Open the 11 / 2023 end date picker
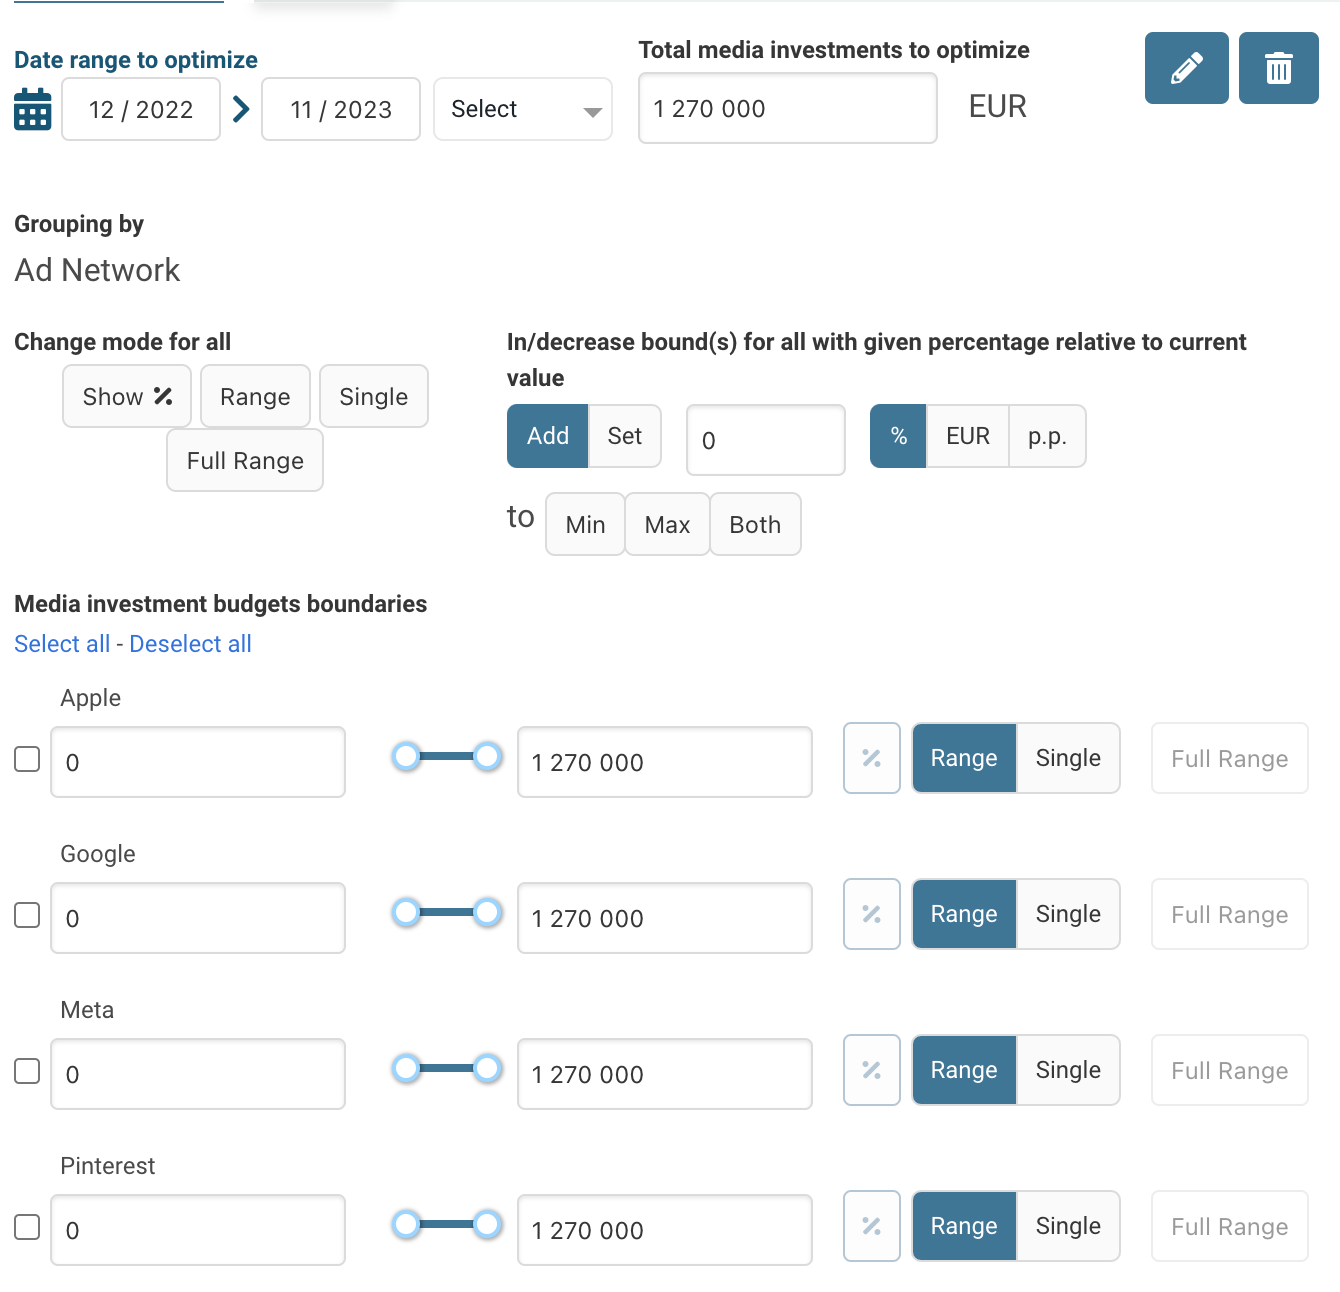 point(341,109)
